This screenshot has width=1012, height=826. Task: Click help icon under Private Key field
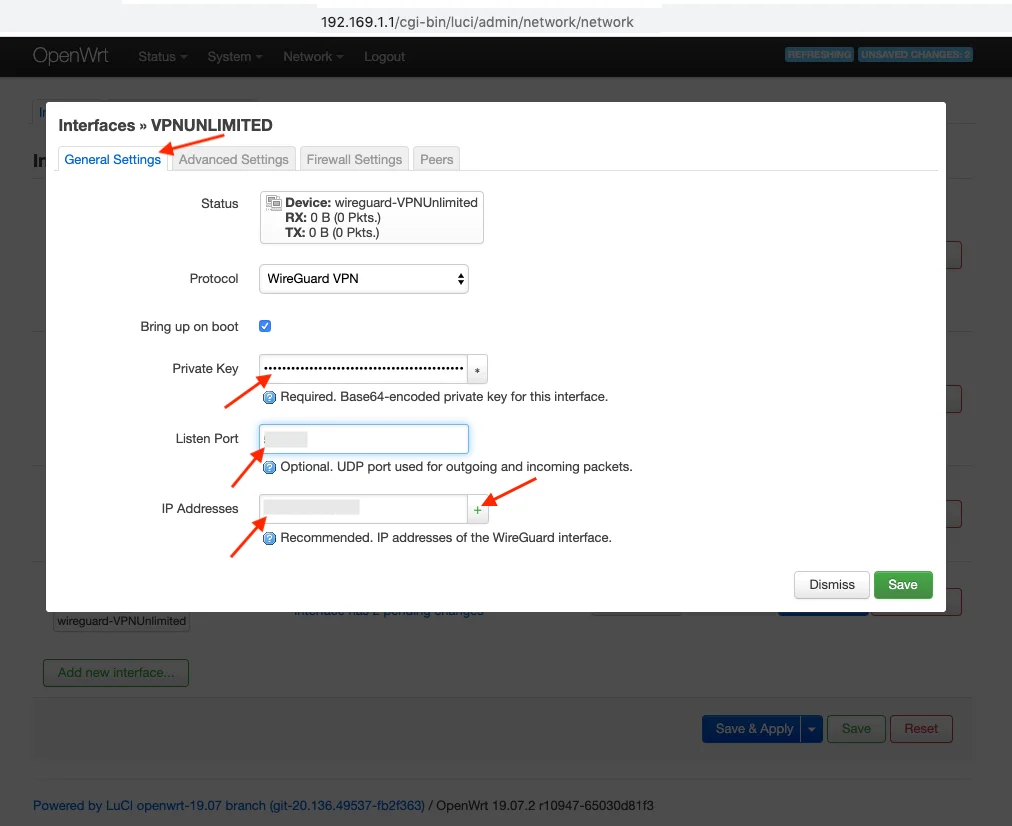click(269, 397)
